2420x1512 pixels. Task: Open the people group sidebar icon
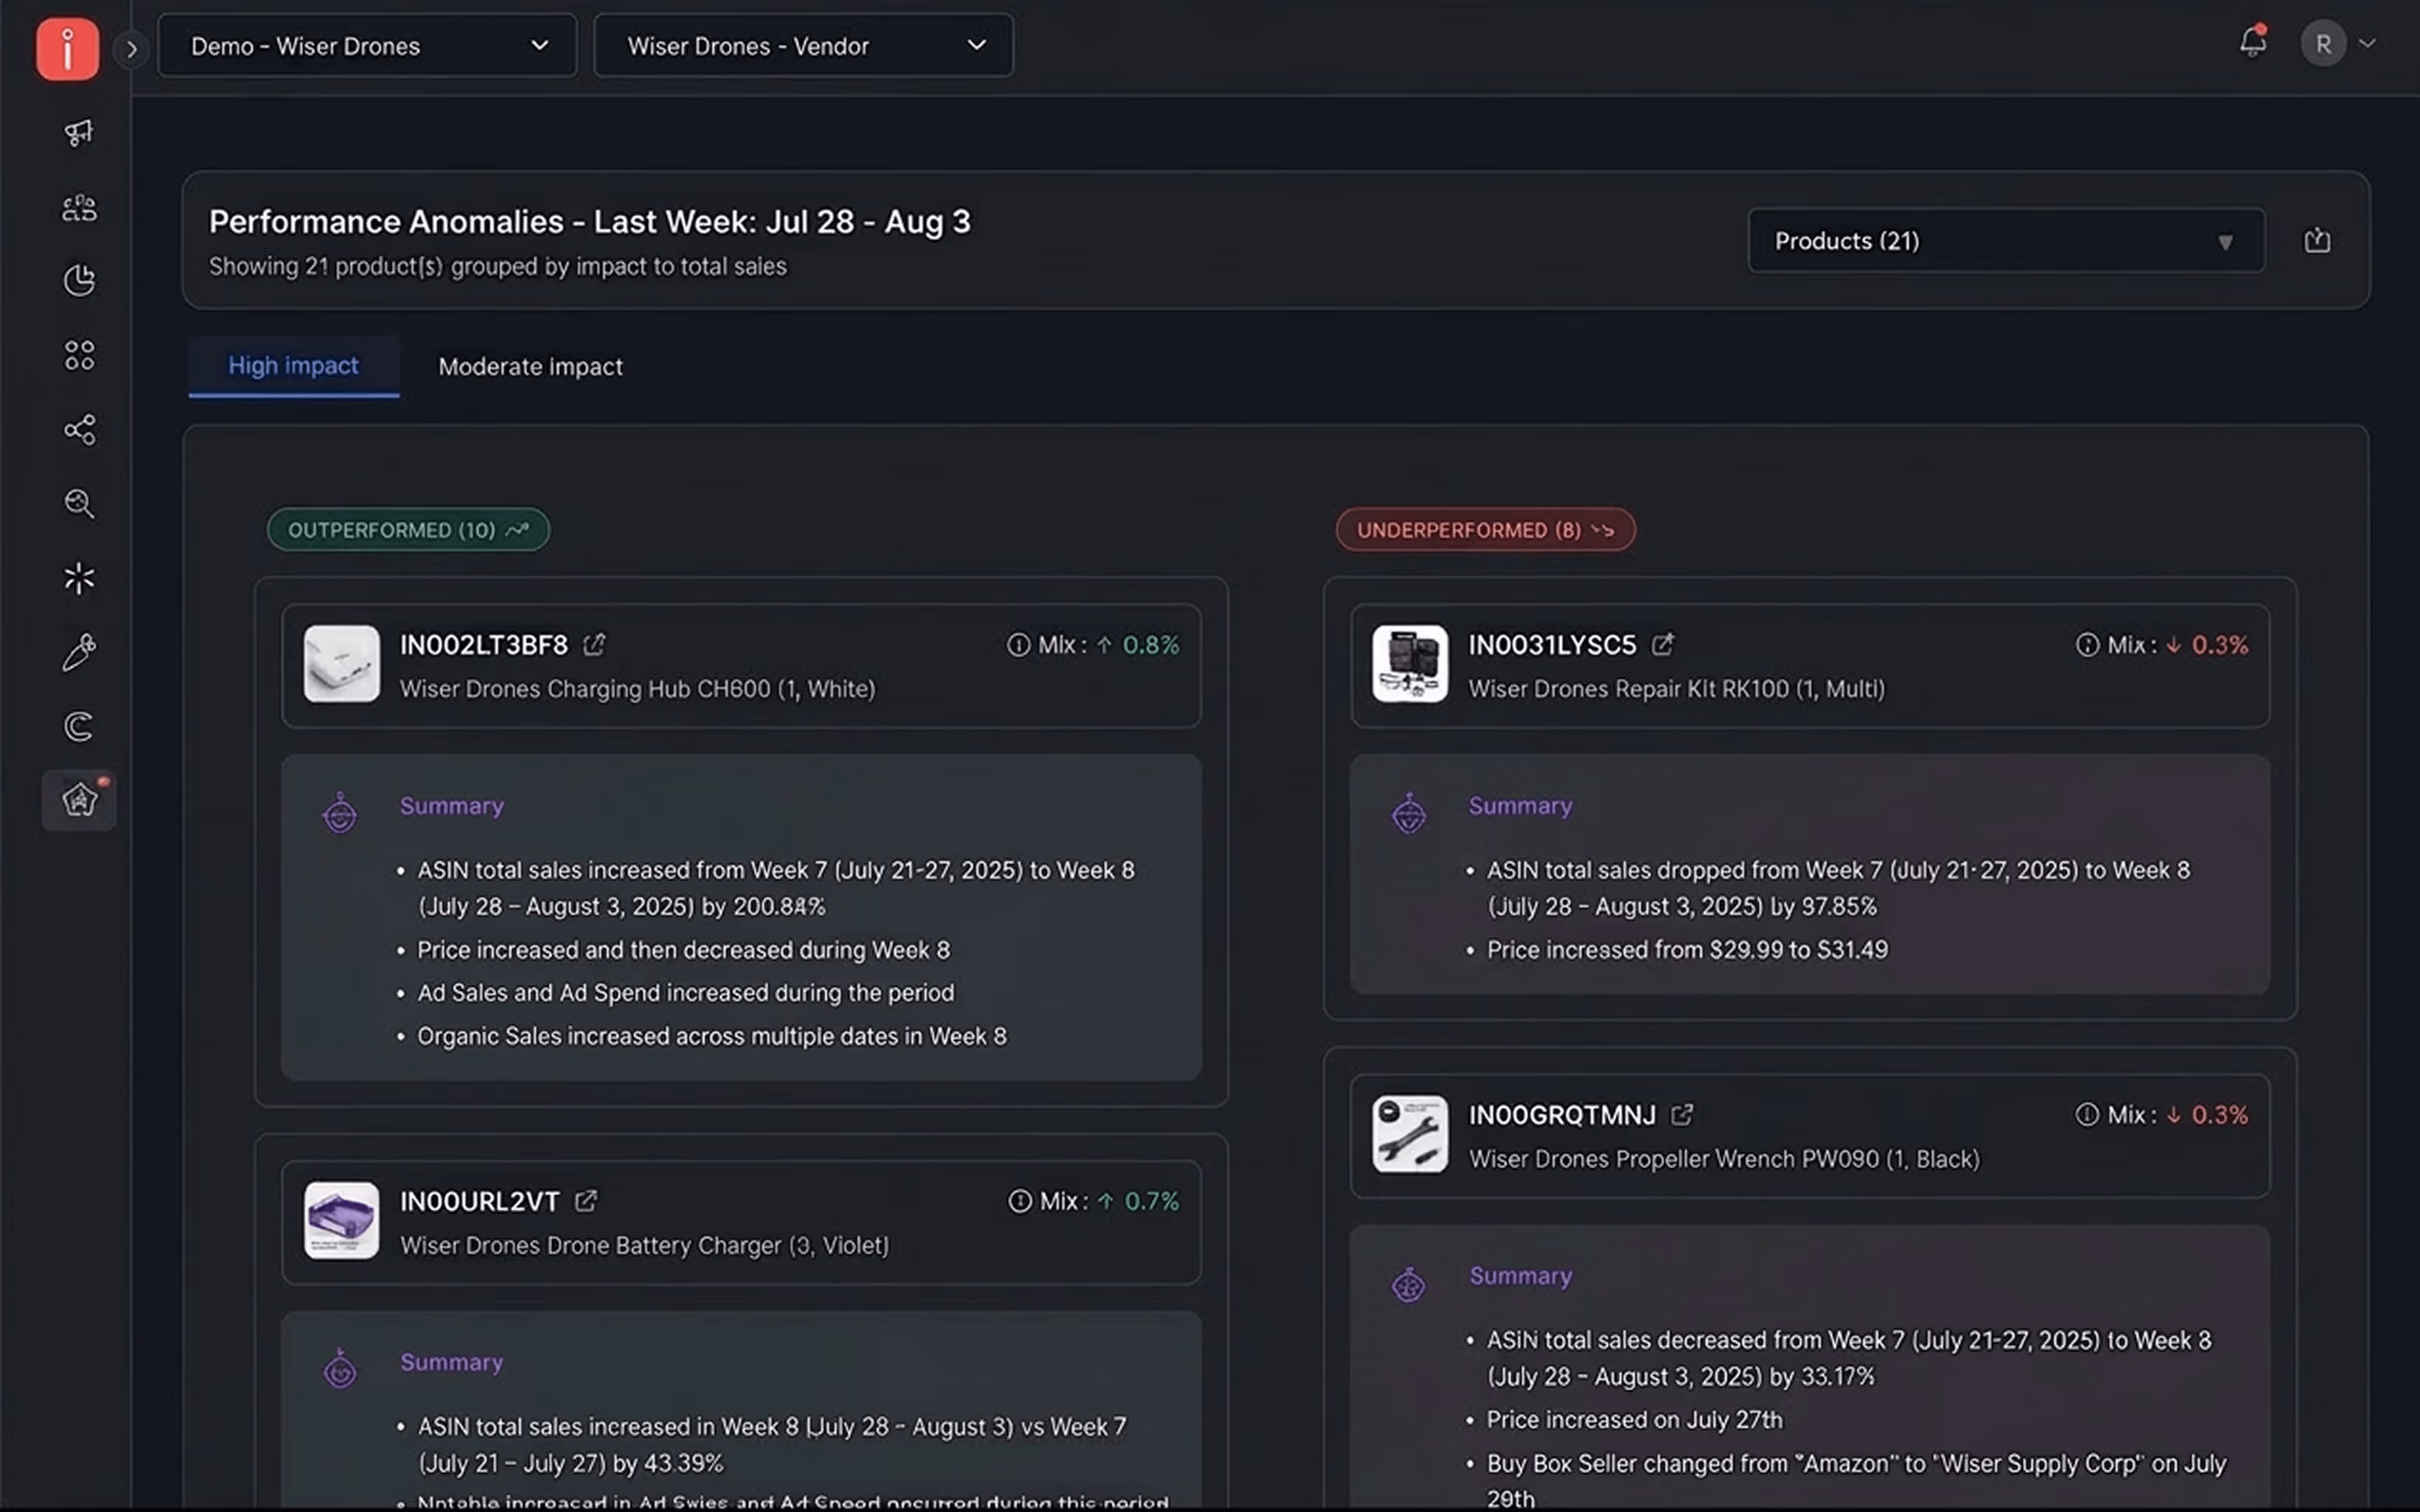click(x=79, y=207)
